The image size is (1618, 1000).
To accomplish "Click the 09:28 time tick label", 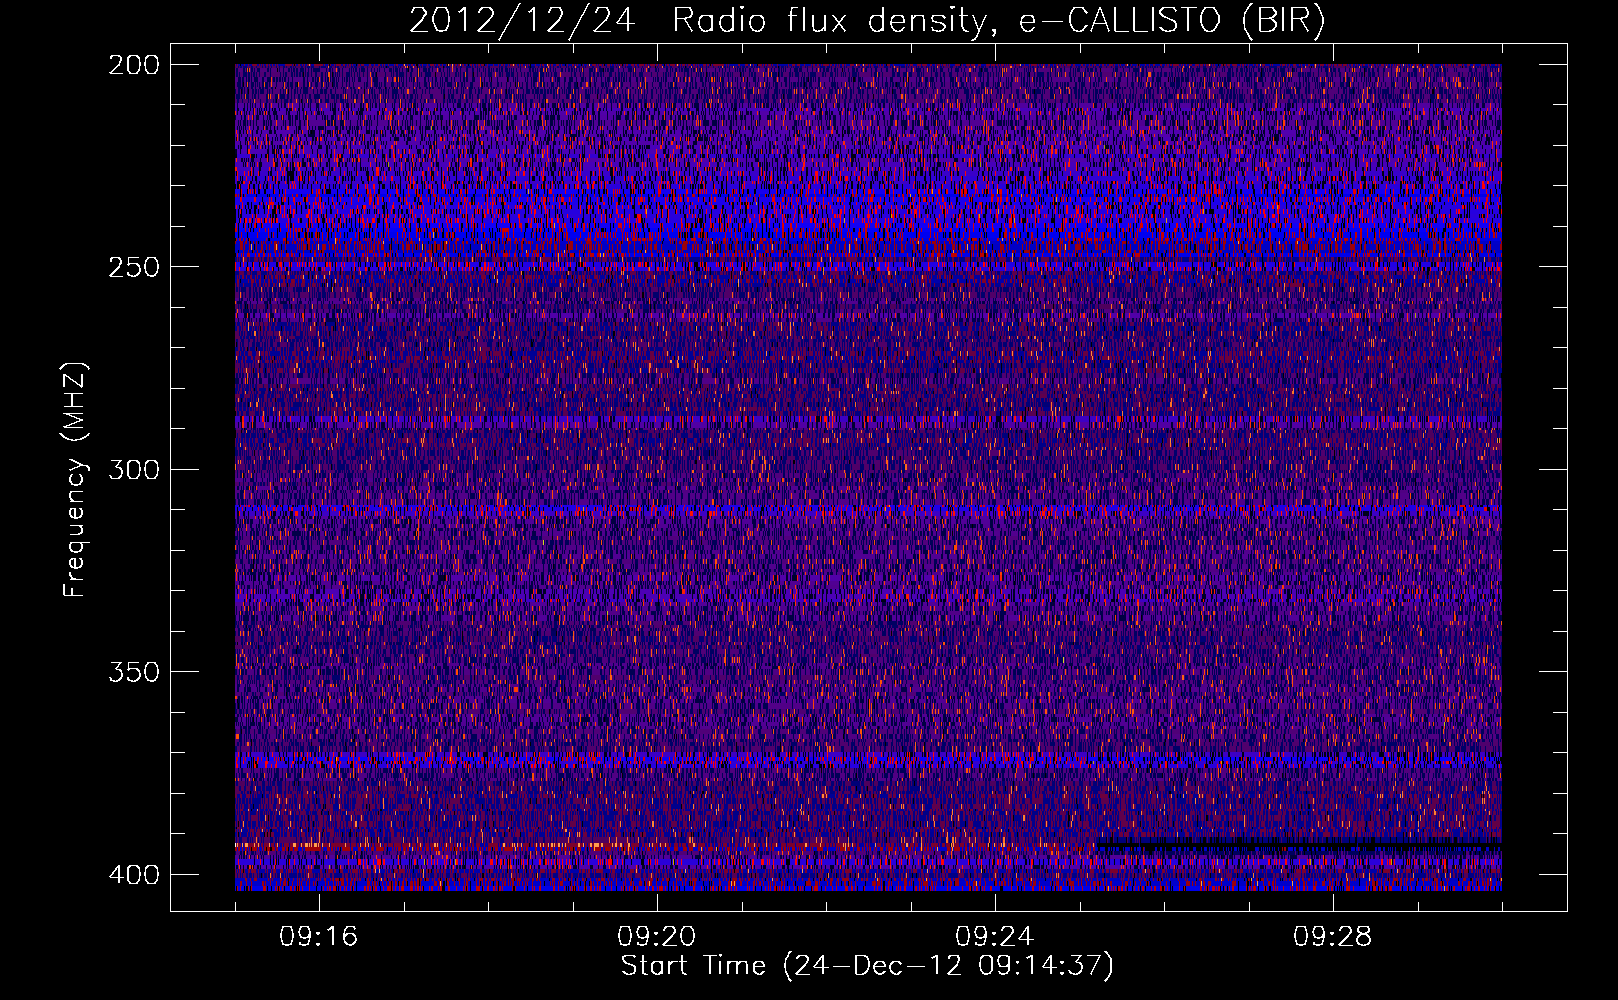I will click(1333, 937).
